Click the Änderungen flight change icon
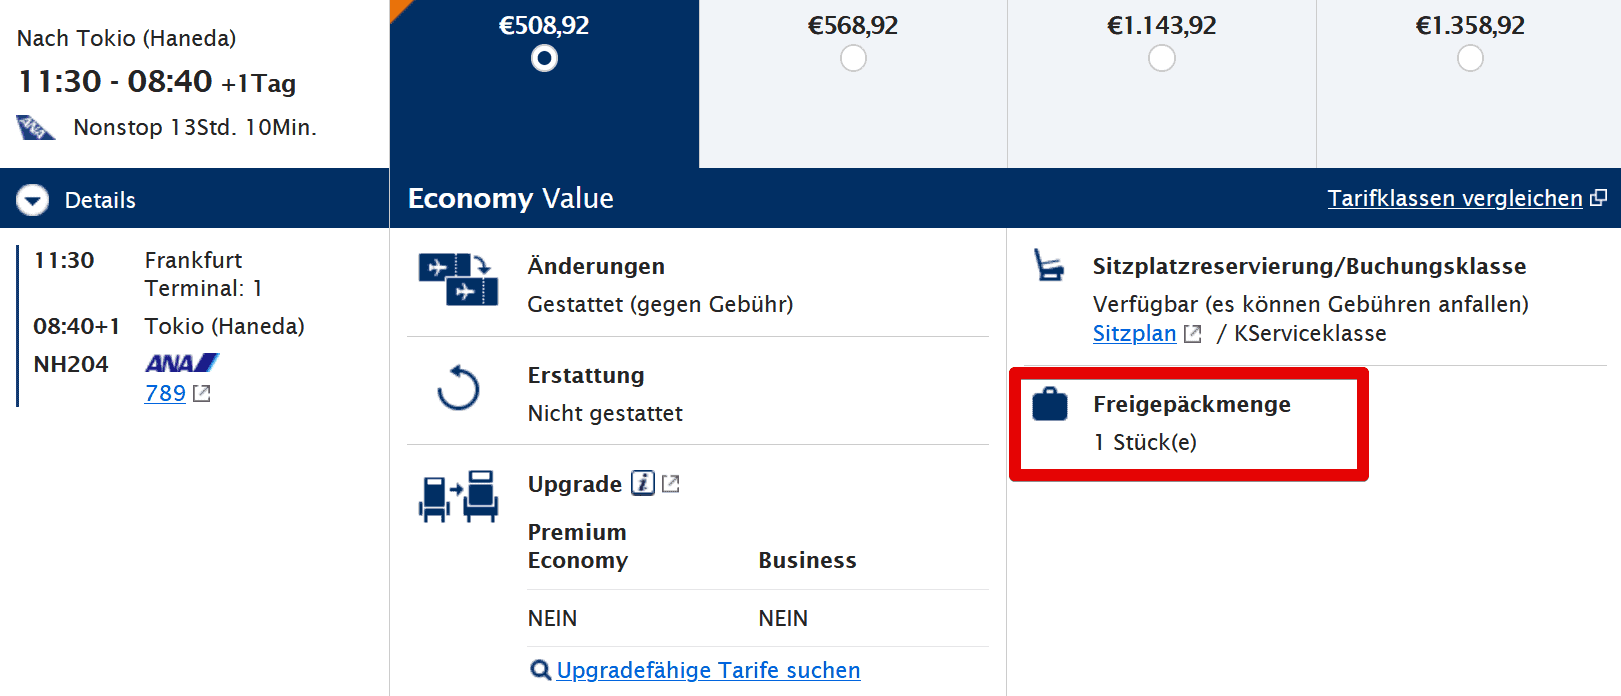This screenshot has height=696, width=1621. pyautogui.click(x=458, y=279)
